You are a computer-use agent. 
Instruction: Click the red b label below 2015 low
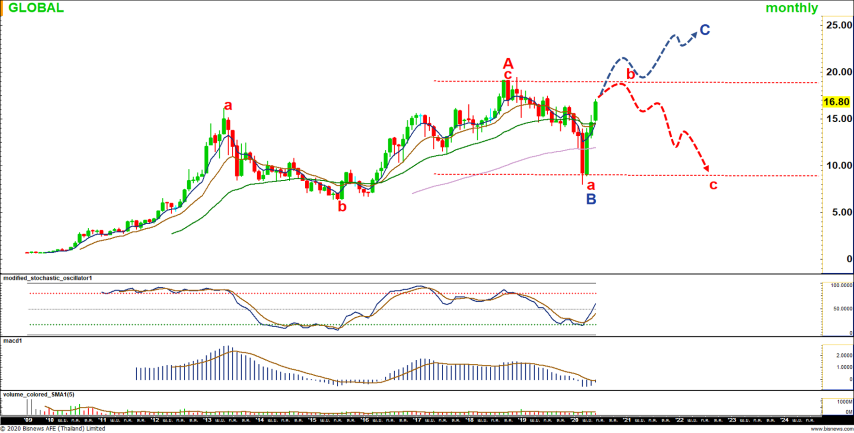[x=342, y=207]
